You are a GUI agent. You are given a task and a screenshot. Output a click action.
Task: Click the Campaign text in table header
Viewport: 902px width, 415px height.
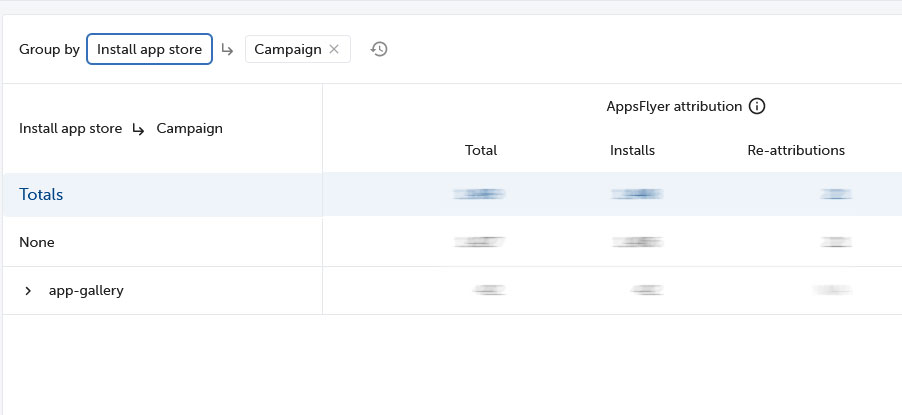pos(189,128)
